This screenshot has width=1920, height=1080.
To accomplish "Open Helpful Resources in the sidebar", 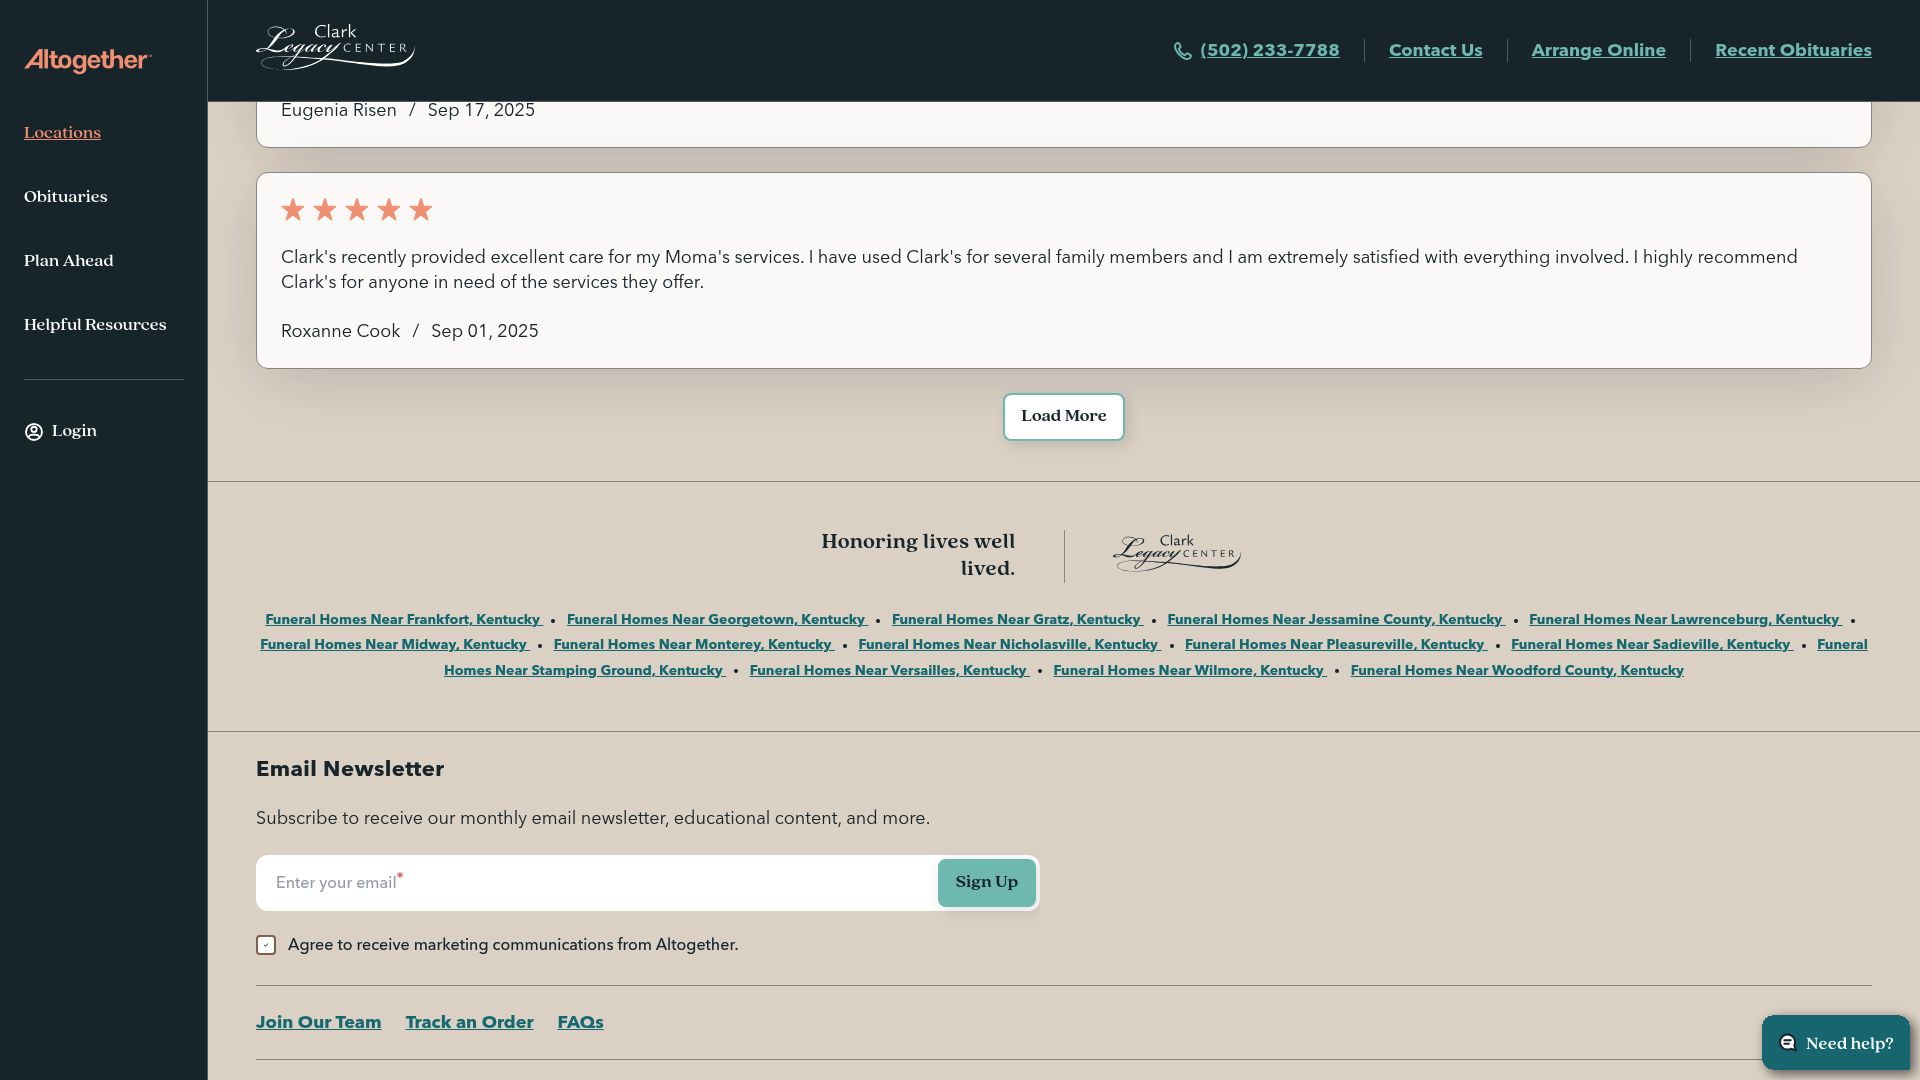I will (95, 325).
